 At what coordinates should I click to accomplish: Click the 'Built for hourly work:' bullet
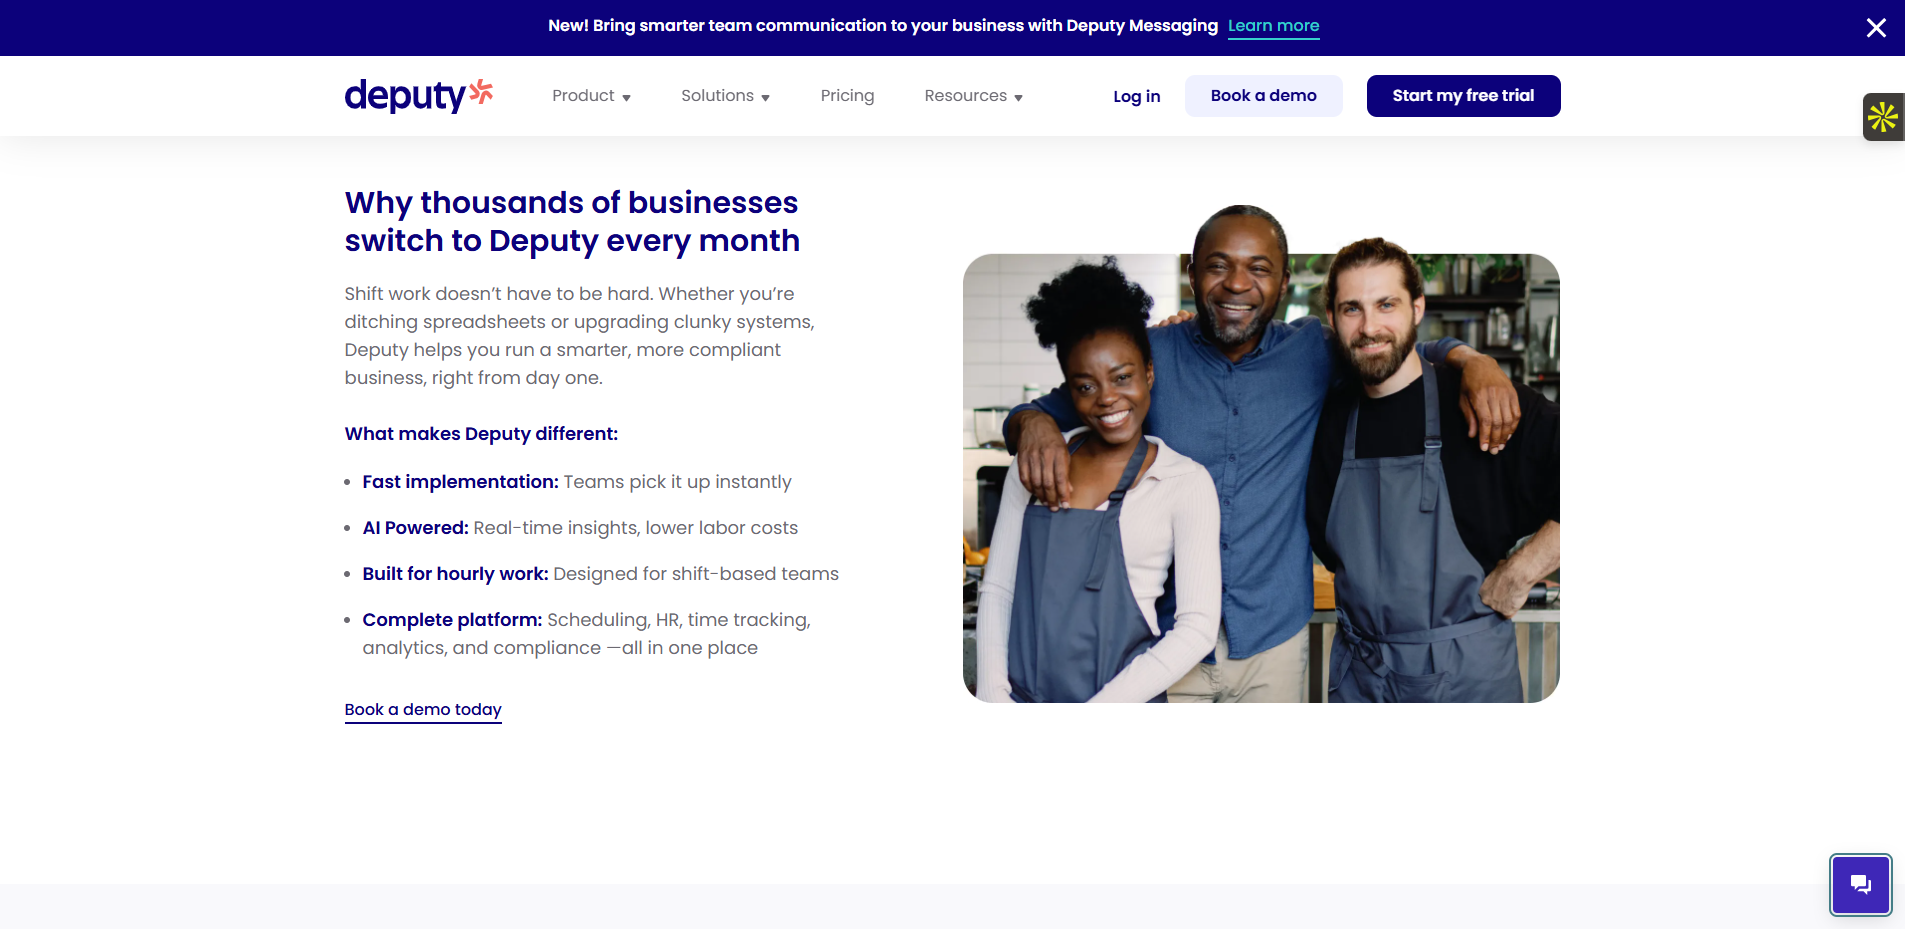455,574
